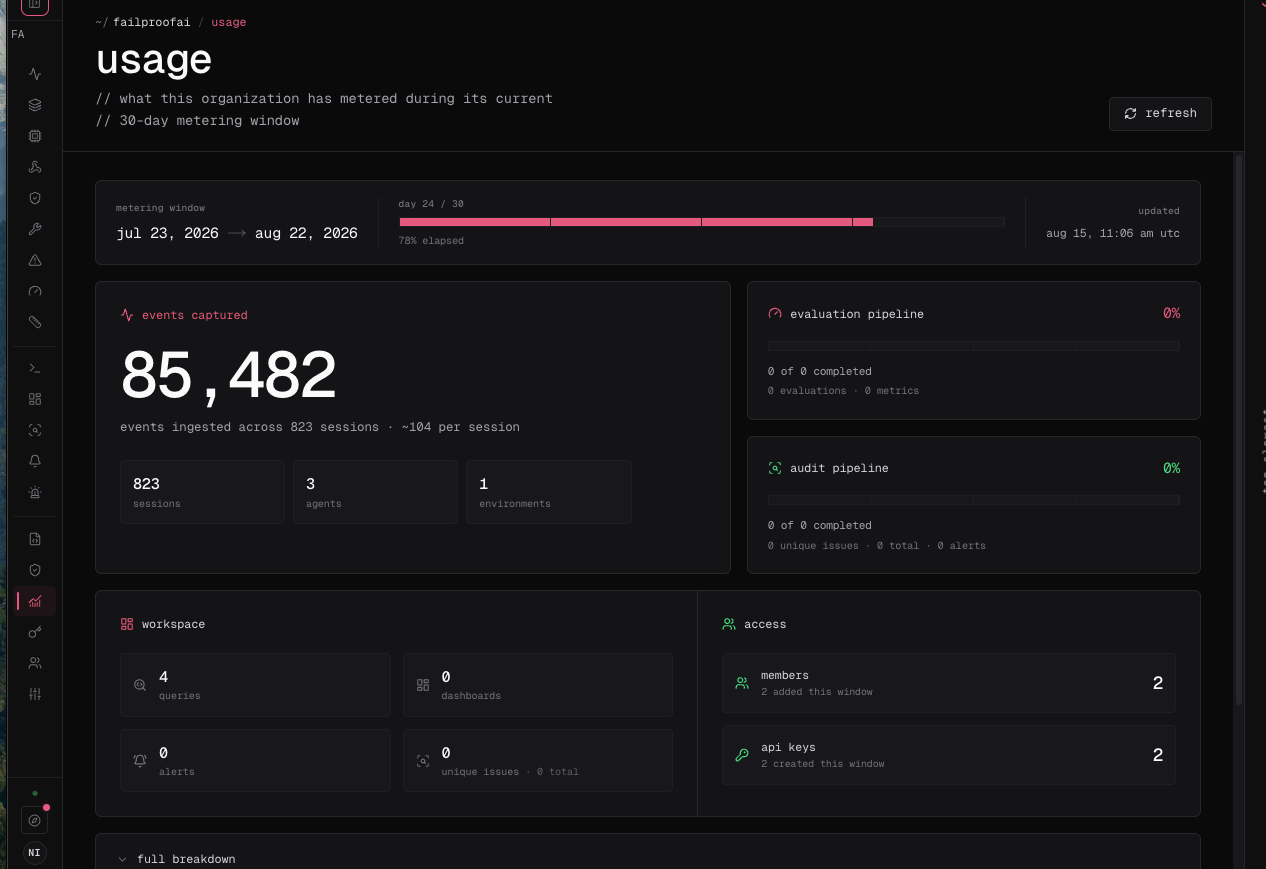Open the dashboards grid icon in sidebar
This screenshot has height=869, width=1266.
(x=35, y=399)
